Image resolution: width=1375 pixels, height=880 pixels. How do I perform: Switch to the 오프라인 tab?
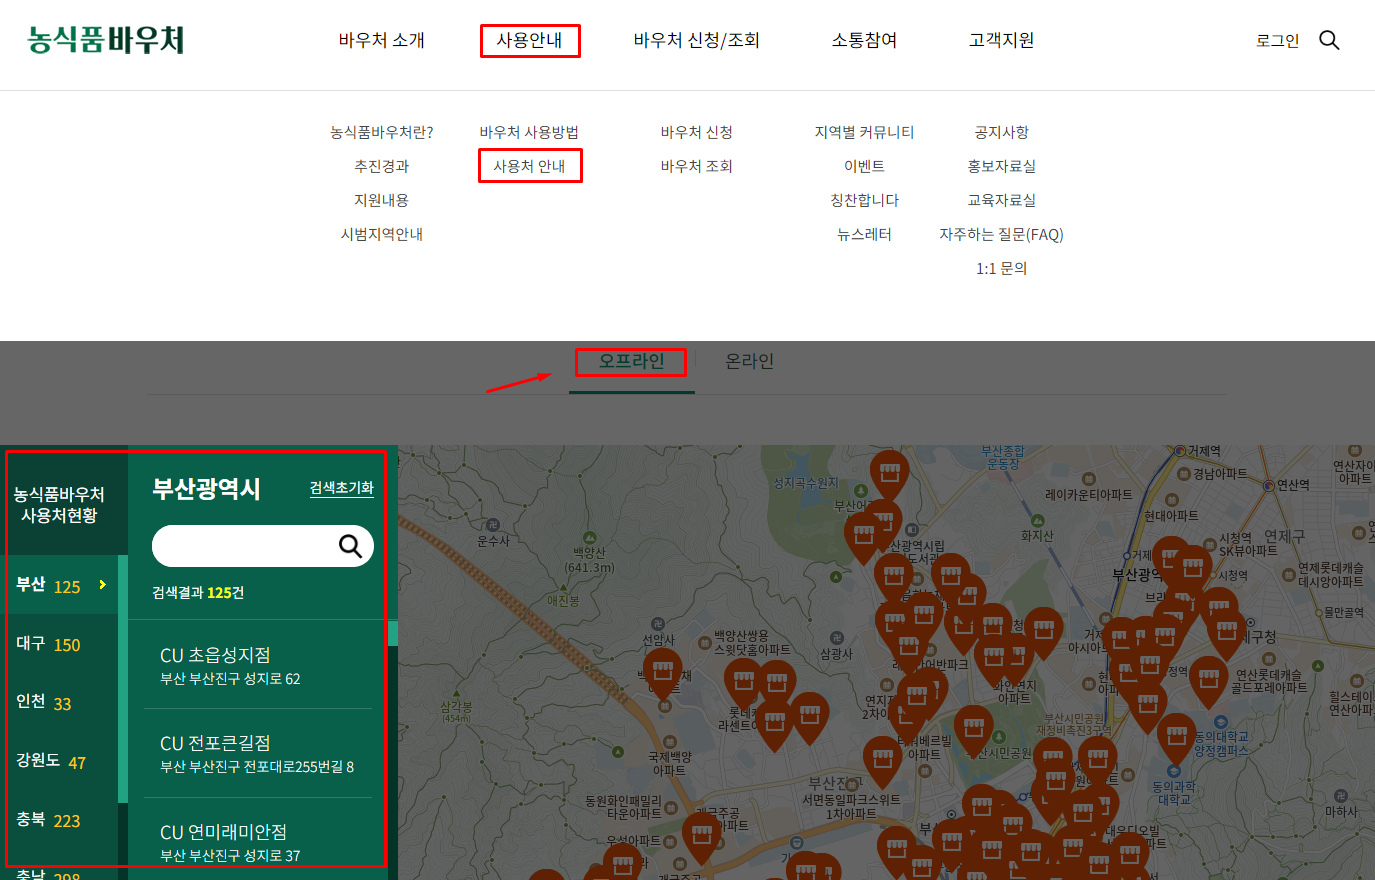[x=631, y=360]
